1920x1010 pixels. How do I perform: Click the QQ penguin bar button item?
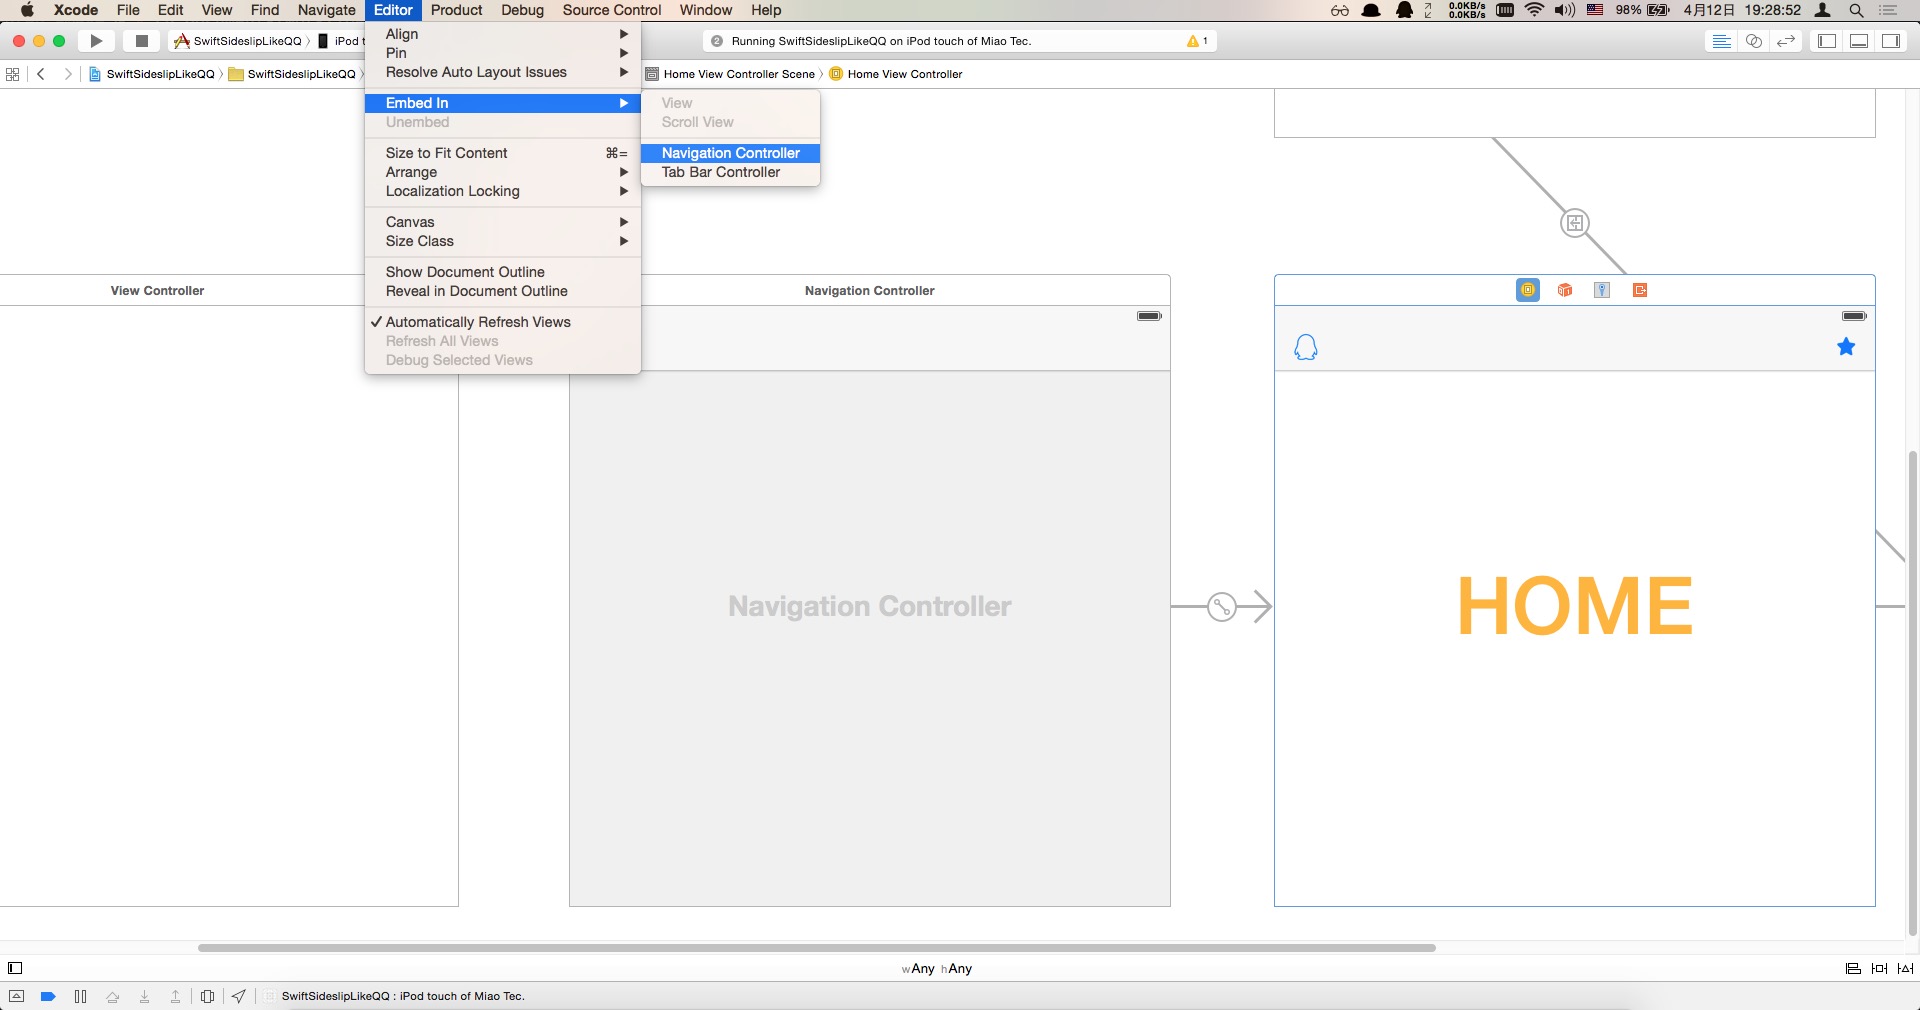tap(1306, 347)
